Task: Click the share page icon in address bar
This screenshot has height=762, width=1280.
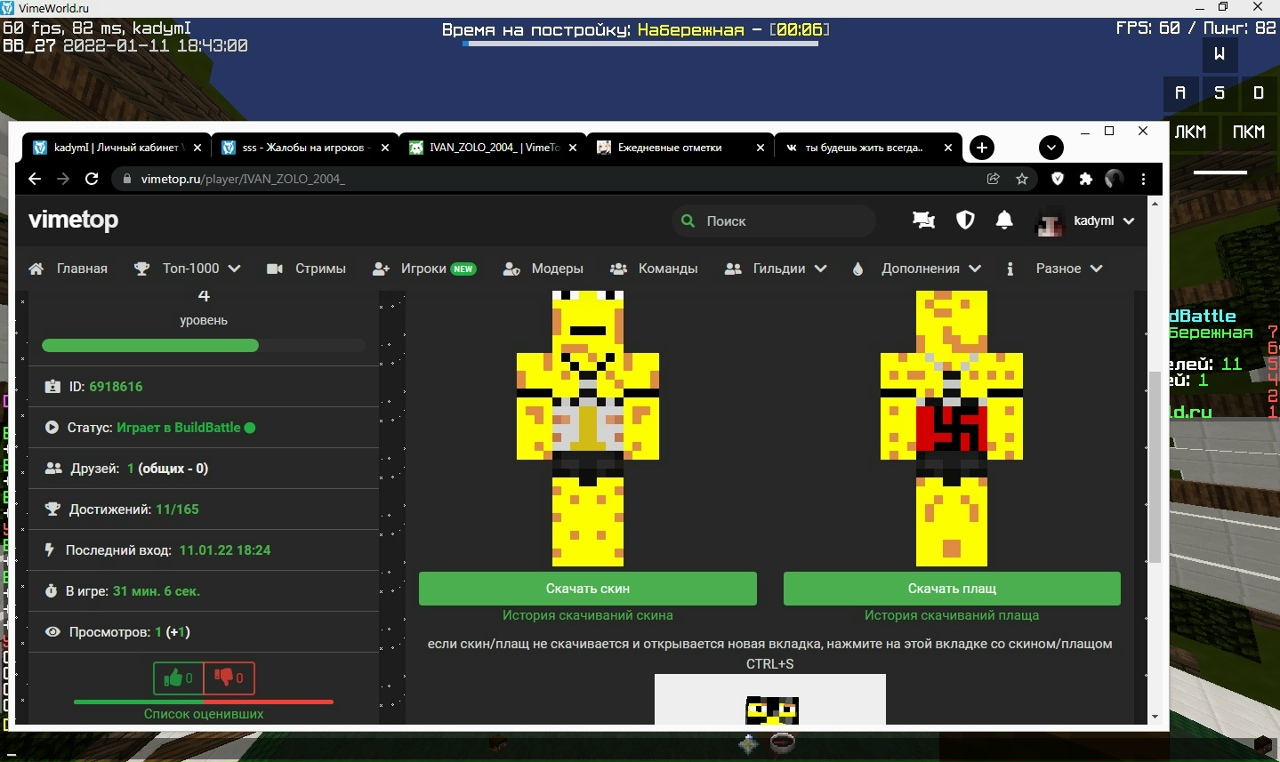Action: [x=993, y=179]
